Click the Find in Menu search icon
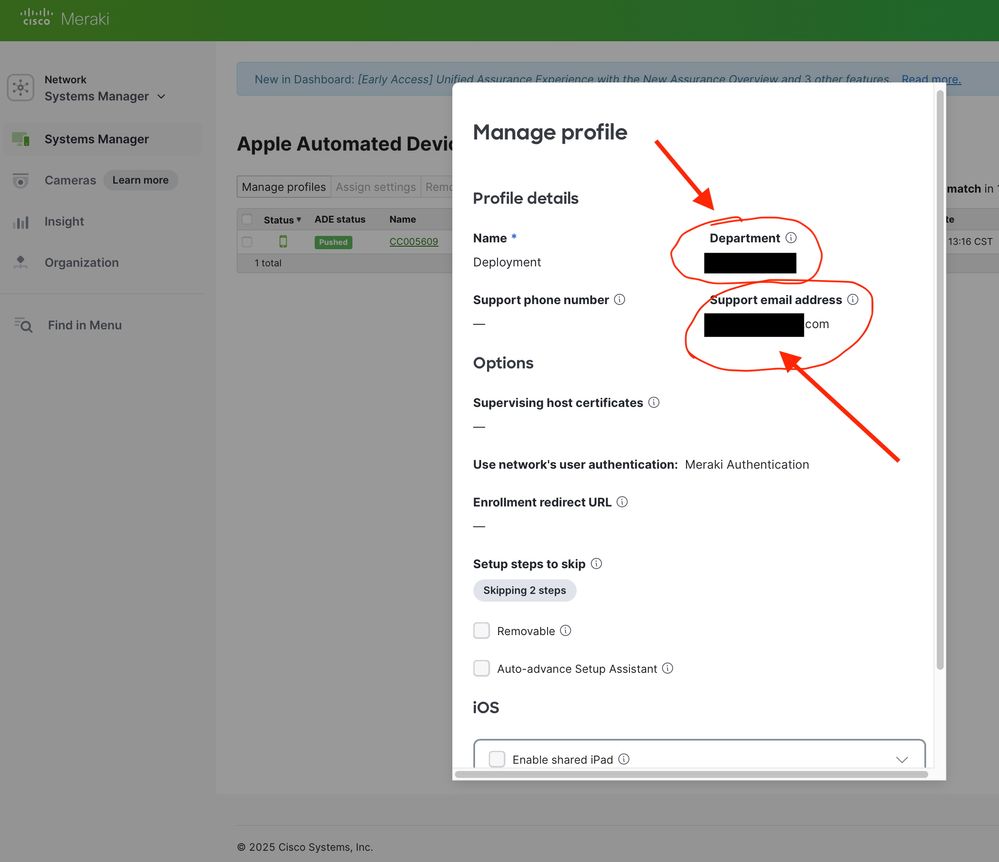 [x=23, y=325]
